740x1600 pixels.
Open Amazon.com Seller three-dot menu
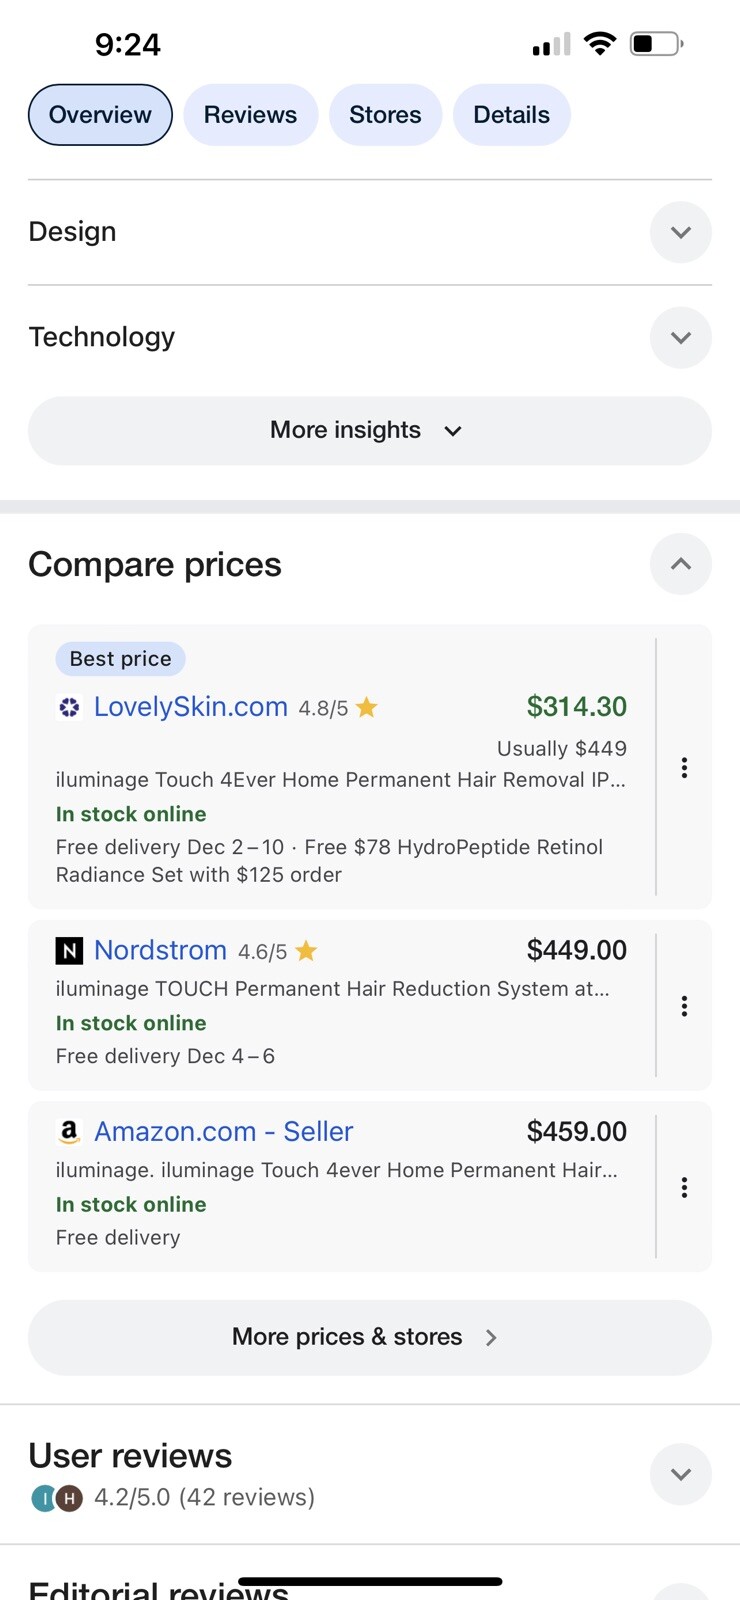pyautogui.click(x=684, y=1187)
